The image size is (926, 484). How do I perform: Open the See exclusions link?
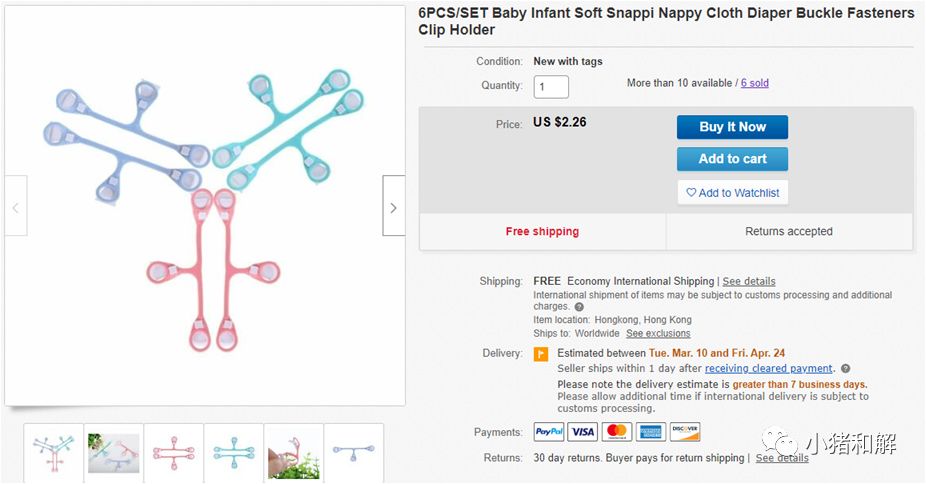coord(658,333)
